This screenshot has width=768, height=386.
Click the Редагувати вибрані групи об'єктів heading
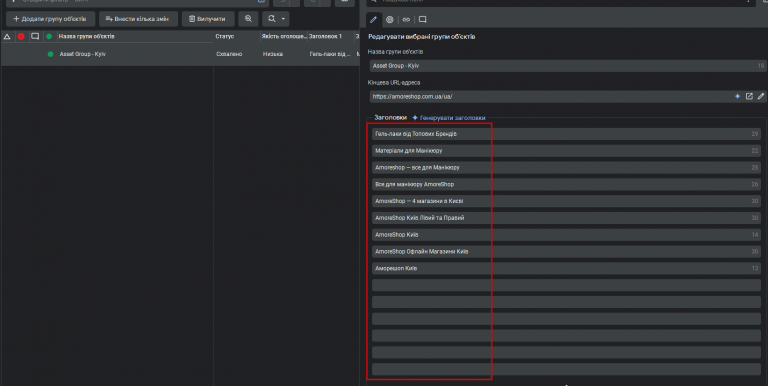click(422, 37)
